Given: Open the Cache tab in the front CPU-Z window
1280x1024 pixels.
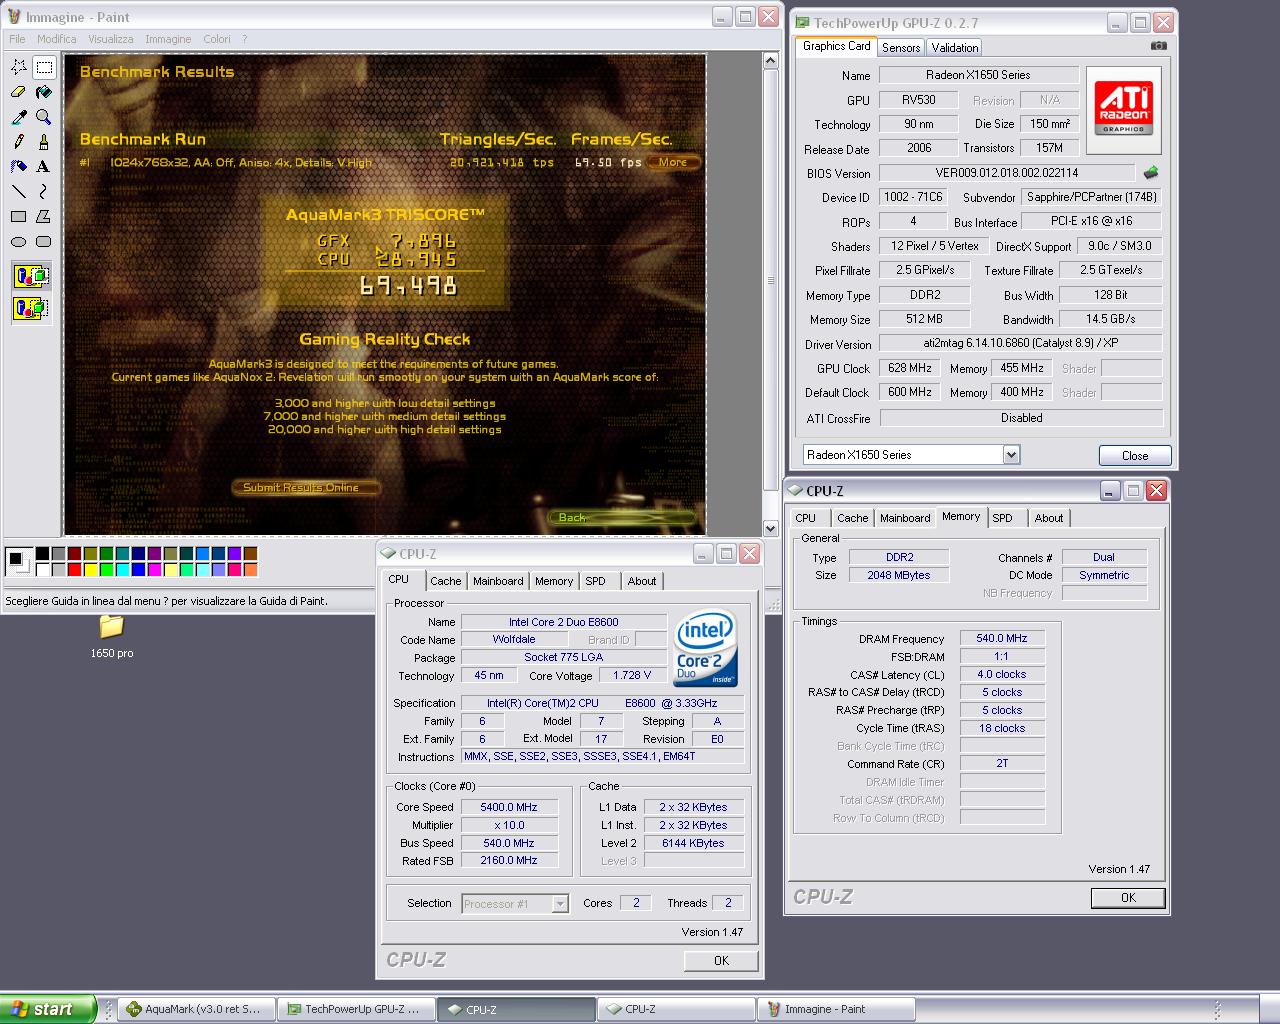Looking at the screenshot, I should (x=446, y=581).
